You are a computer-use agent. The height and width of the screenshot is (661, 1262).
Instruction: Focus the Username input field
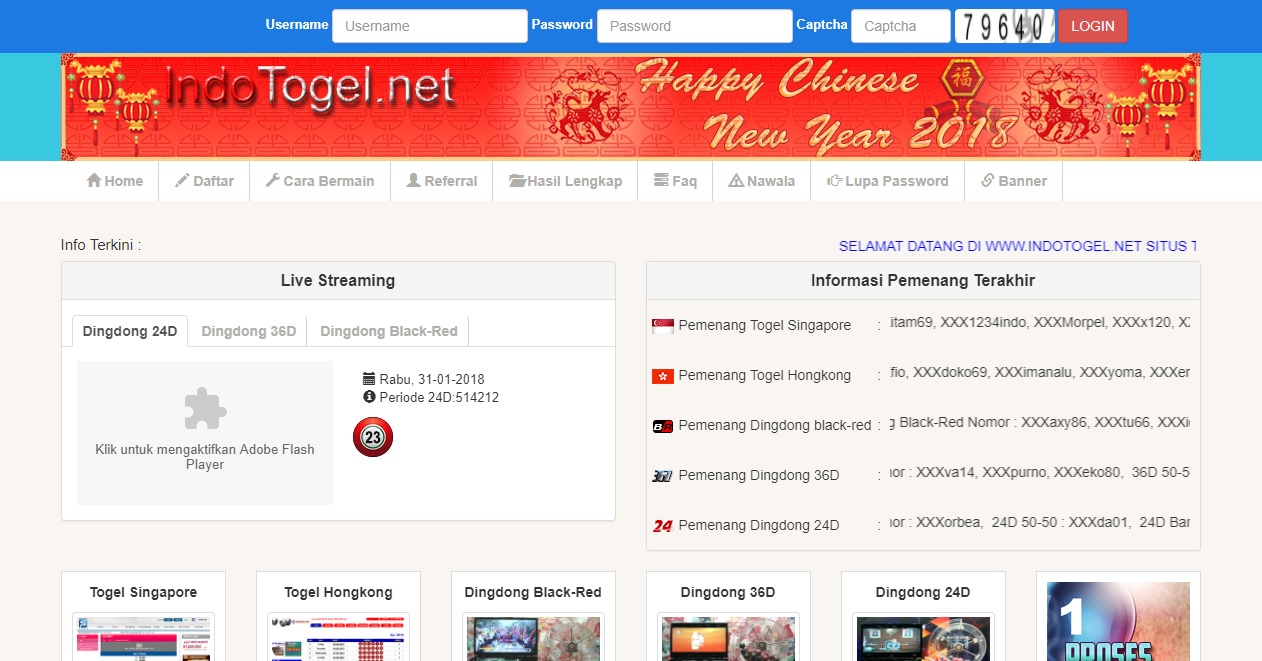(x=430, y=26)
